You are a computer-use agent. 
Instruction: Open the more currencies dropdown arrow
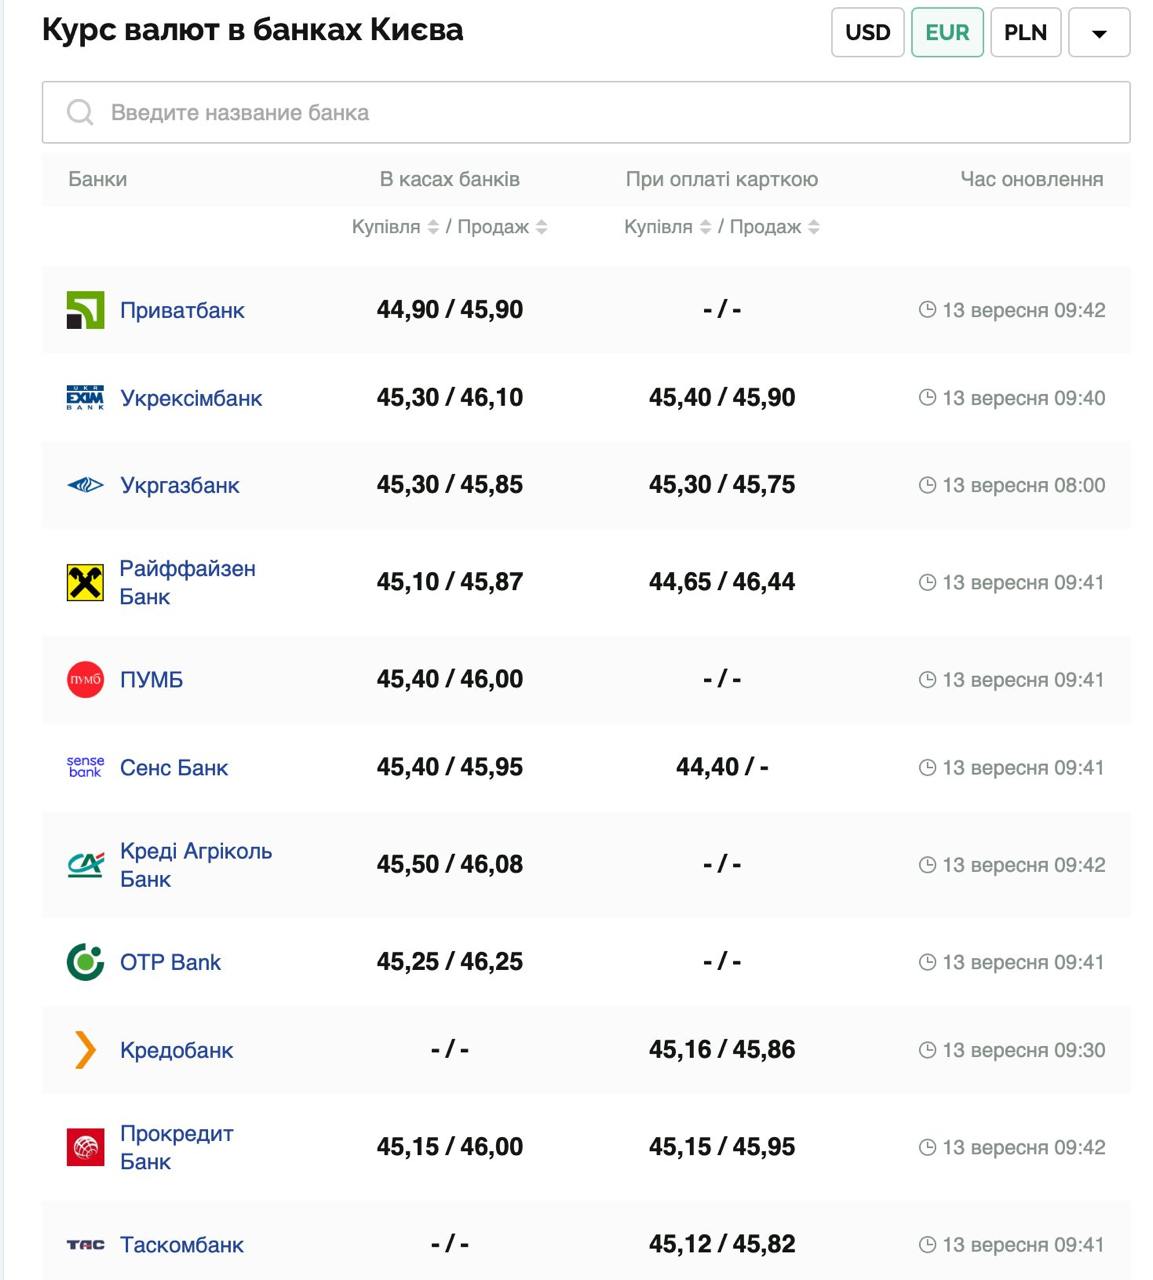click(1099, 33)
